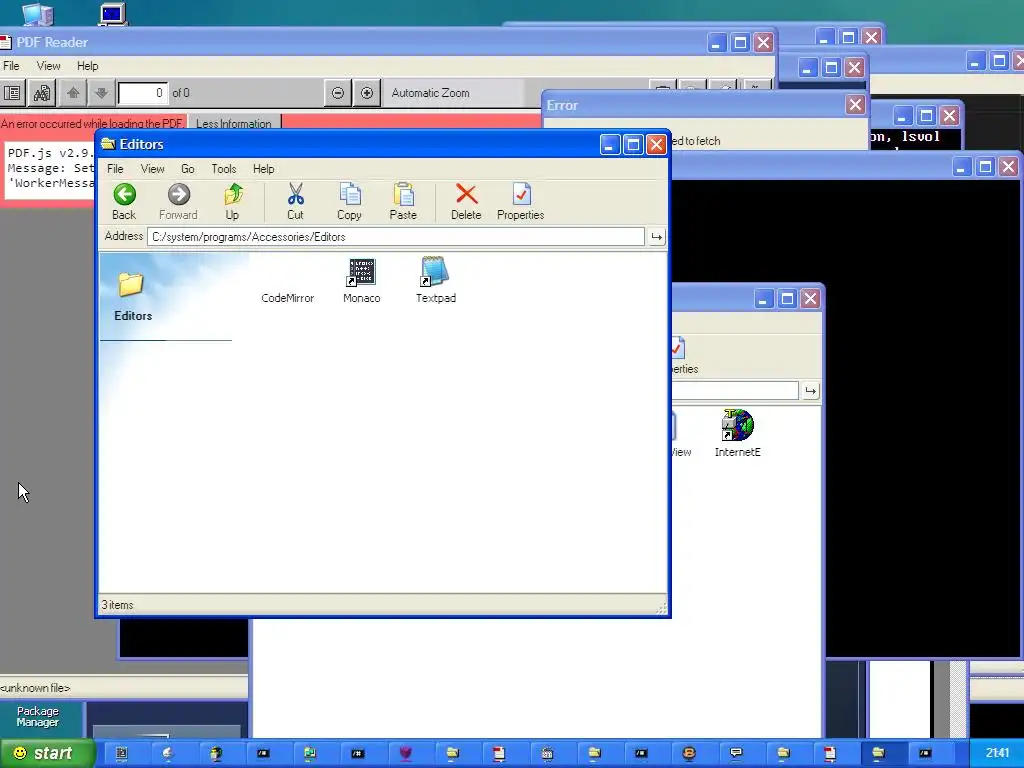Select the Monaco shortcut icon
The width and height of the screenshot is (1024, 768).
tap(361, 273)
